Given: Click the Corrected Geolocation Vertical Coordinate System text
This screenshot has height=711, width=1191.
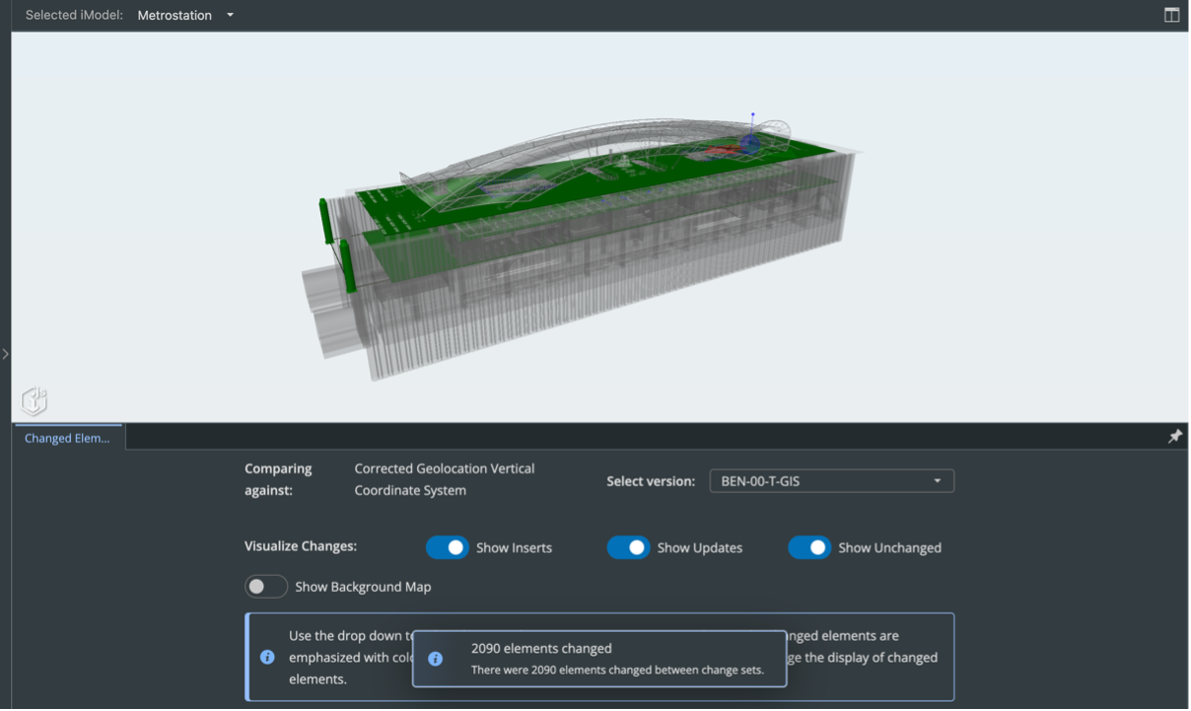Looking at the screenshot, I should click(x=444, y=479).
